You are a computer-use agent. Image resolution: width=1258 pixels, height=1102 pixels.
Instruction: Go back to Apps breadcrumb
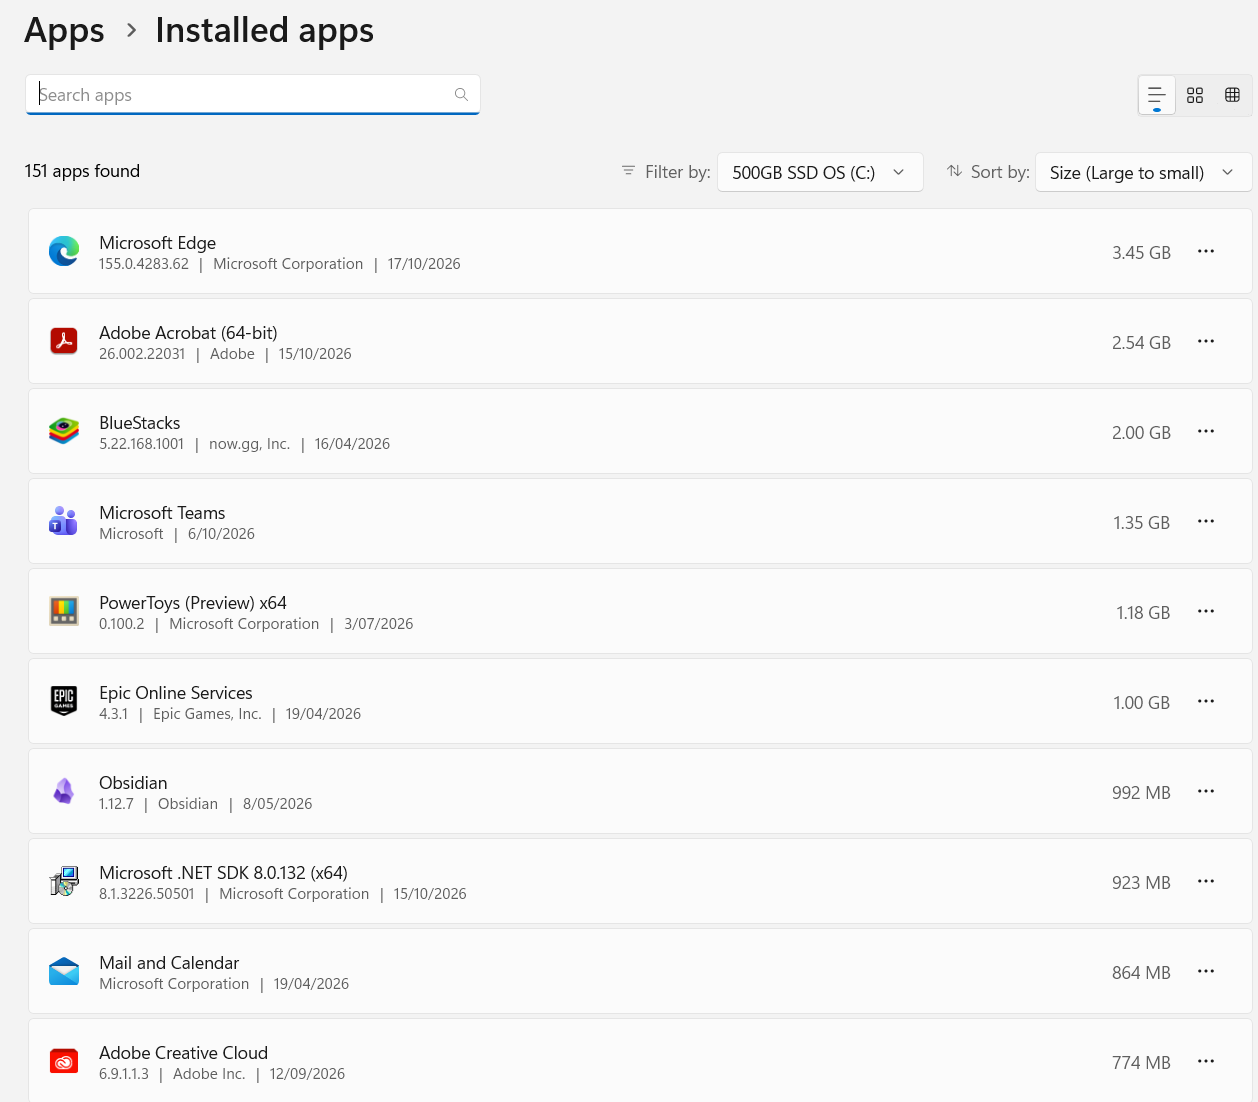64,31
